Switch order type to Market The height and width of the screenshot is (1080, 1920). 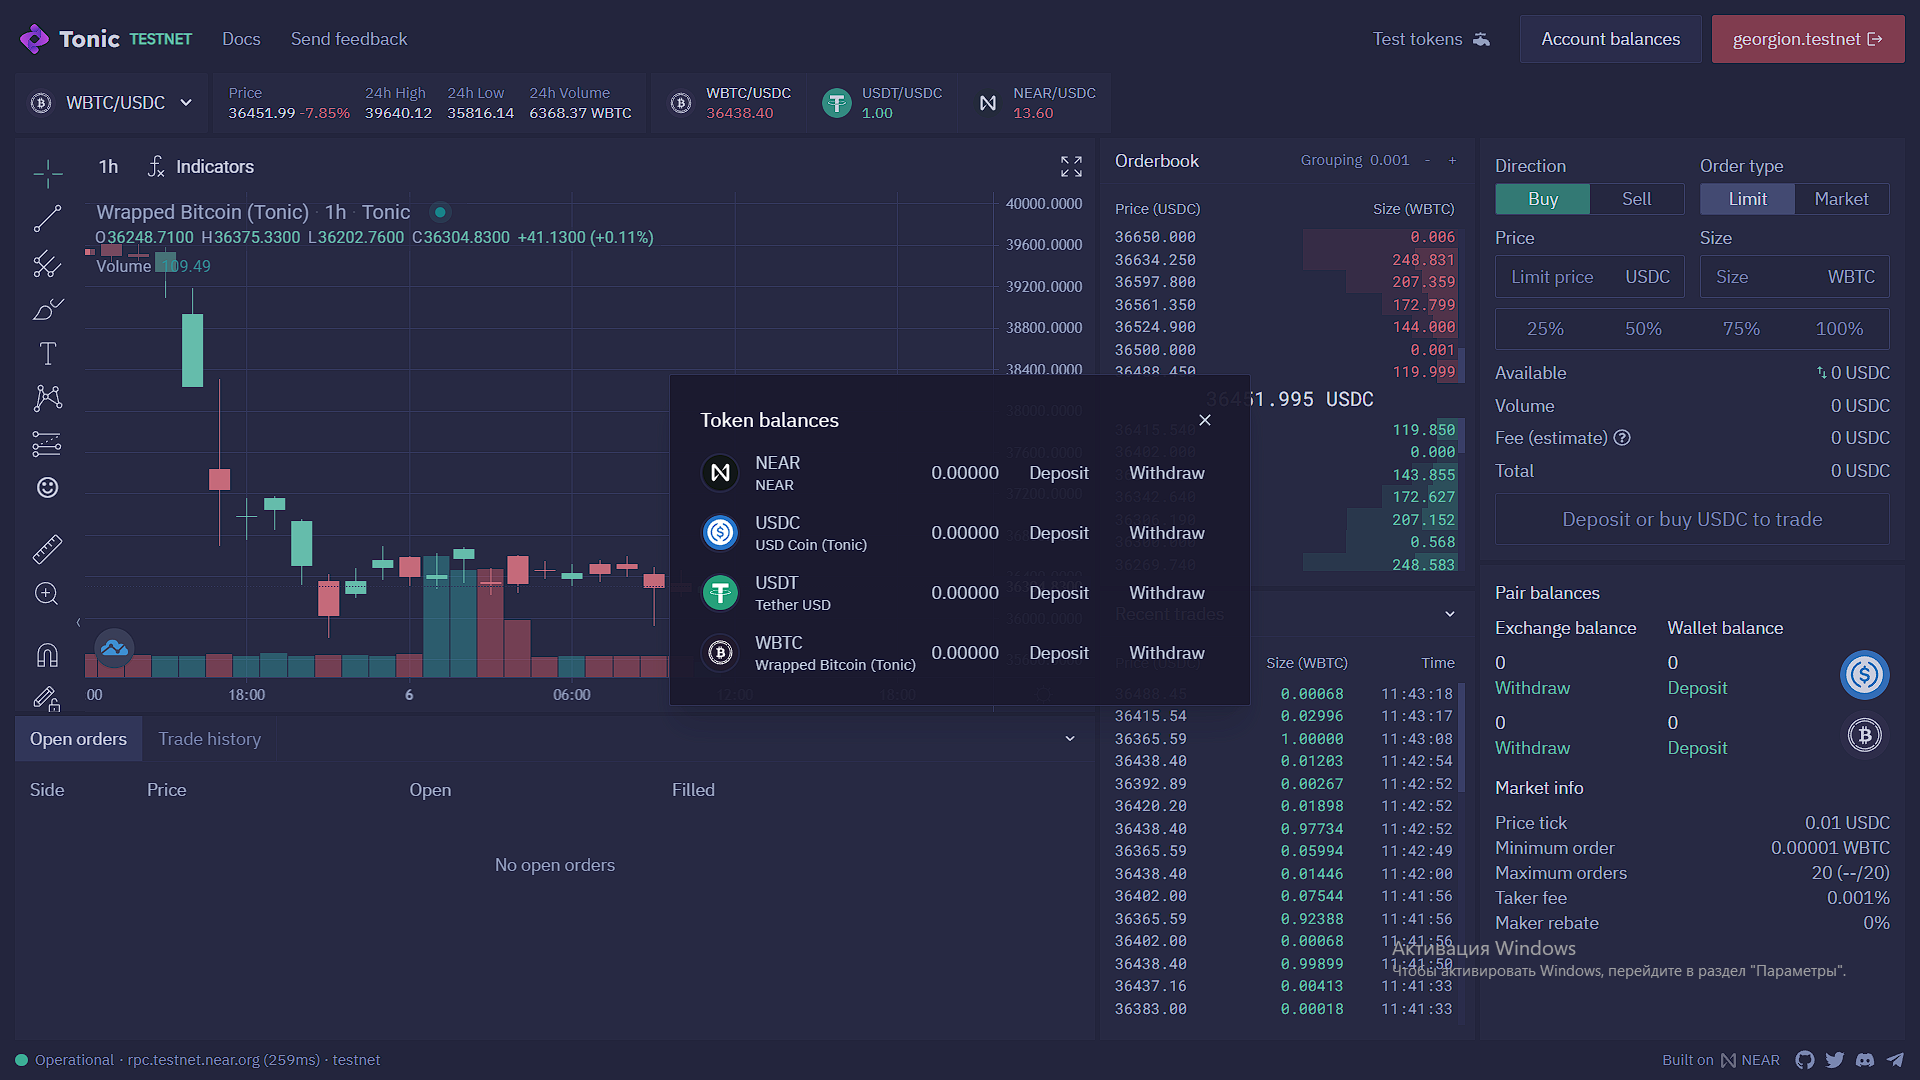tap(1841, 199)
